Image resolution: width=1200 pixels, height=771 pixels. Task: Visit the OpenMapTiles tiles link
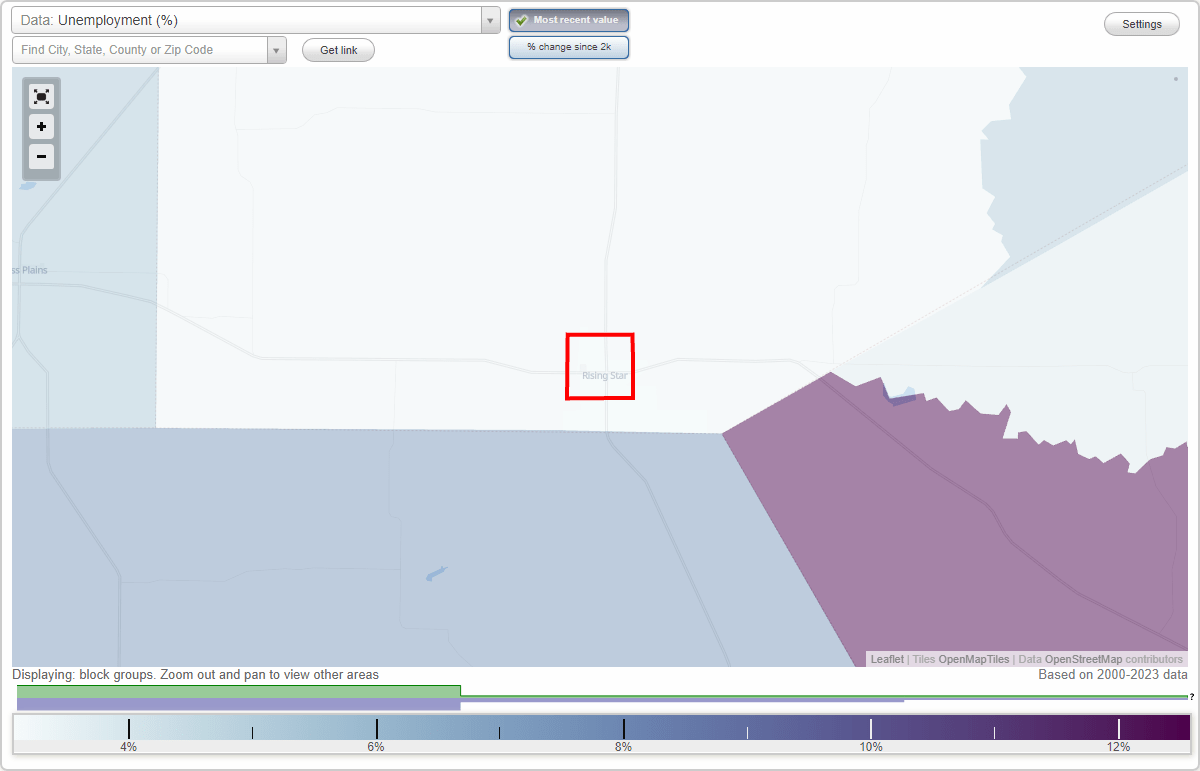[x=974, y=659]
